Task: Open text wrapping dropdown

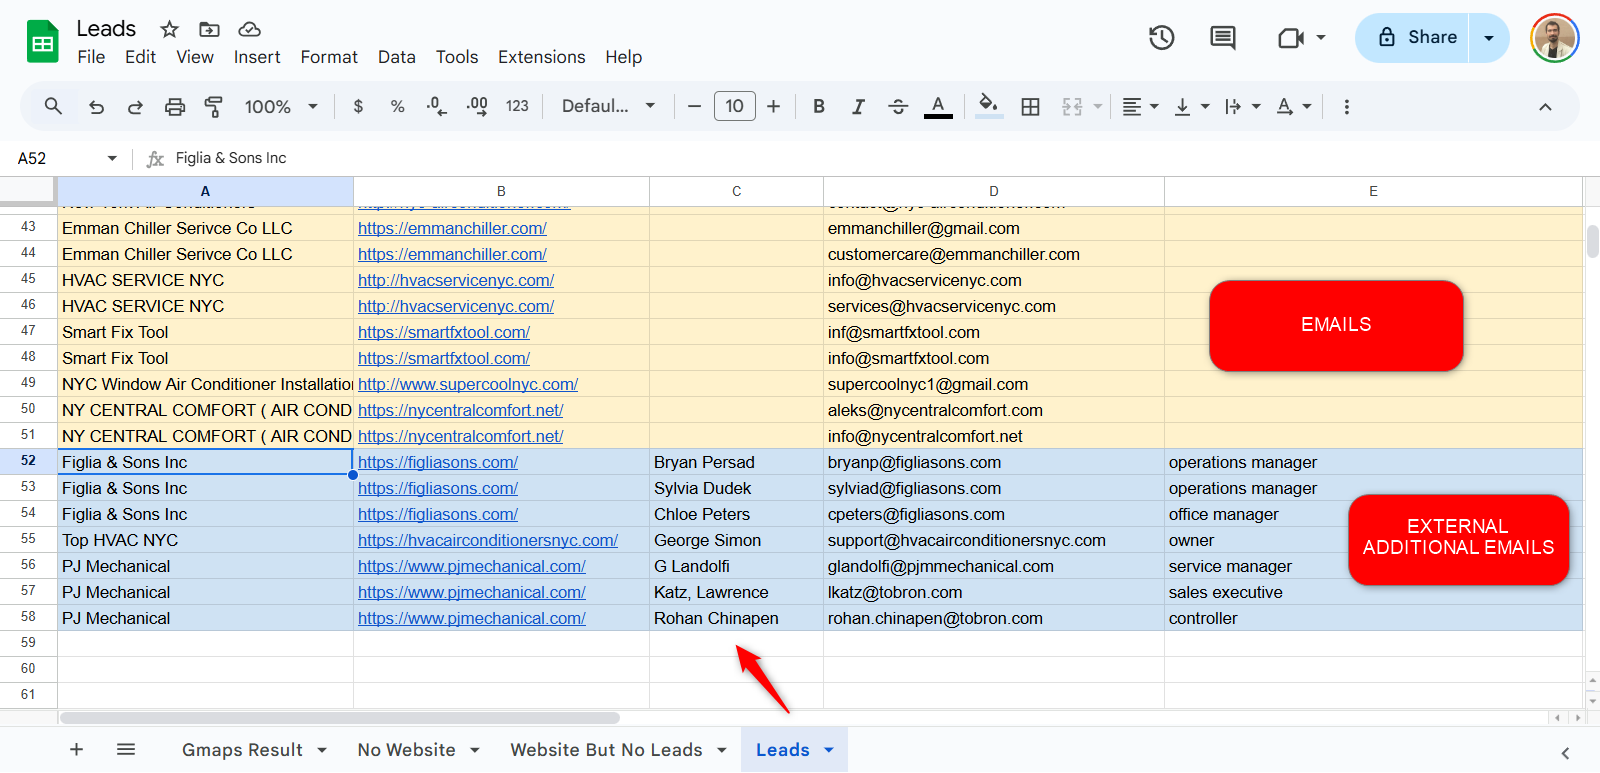Action: pos(1242,106)
